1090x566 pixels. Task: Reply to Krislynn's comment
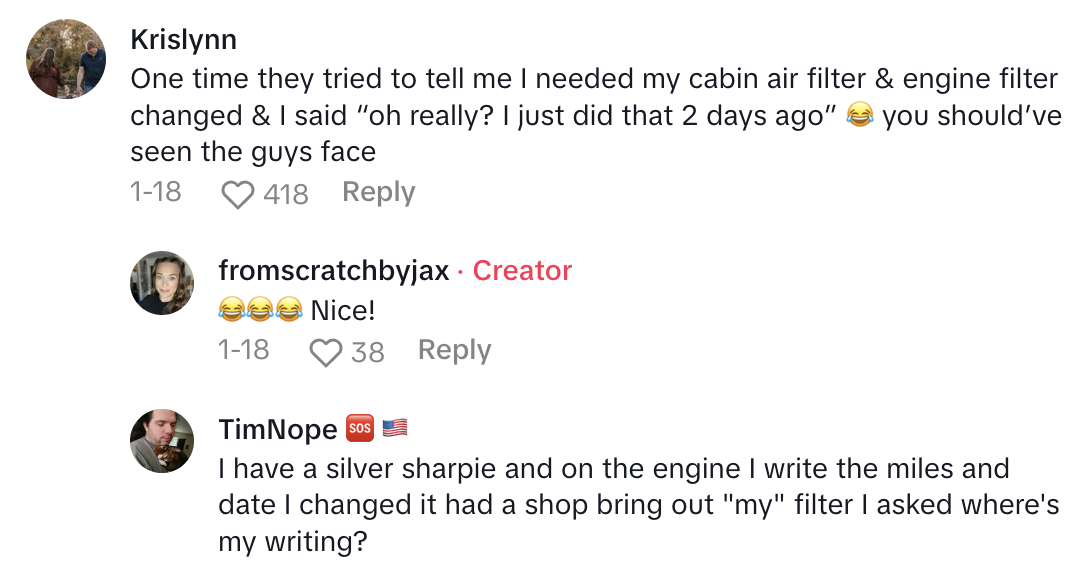click(x=378, y=192)
